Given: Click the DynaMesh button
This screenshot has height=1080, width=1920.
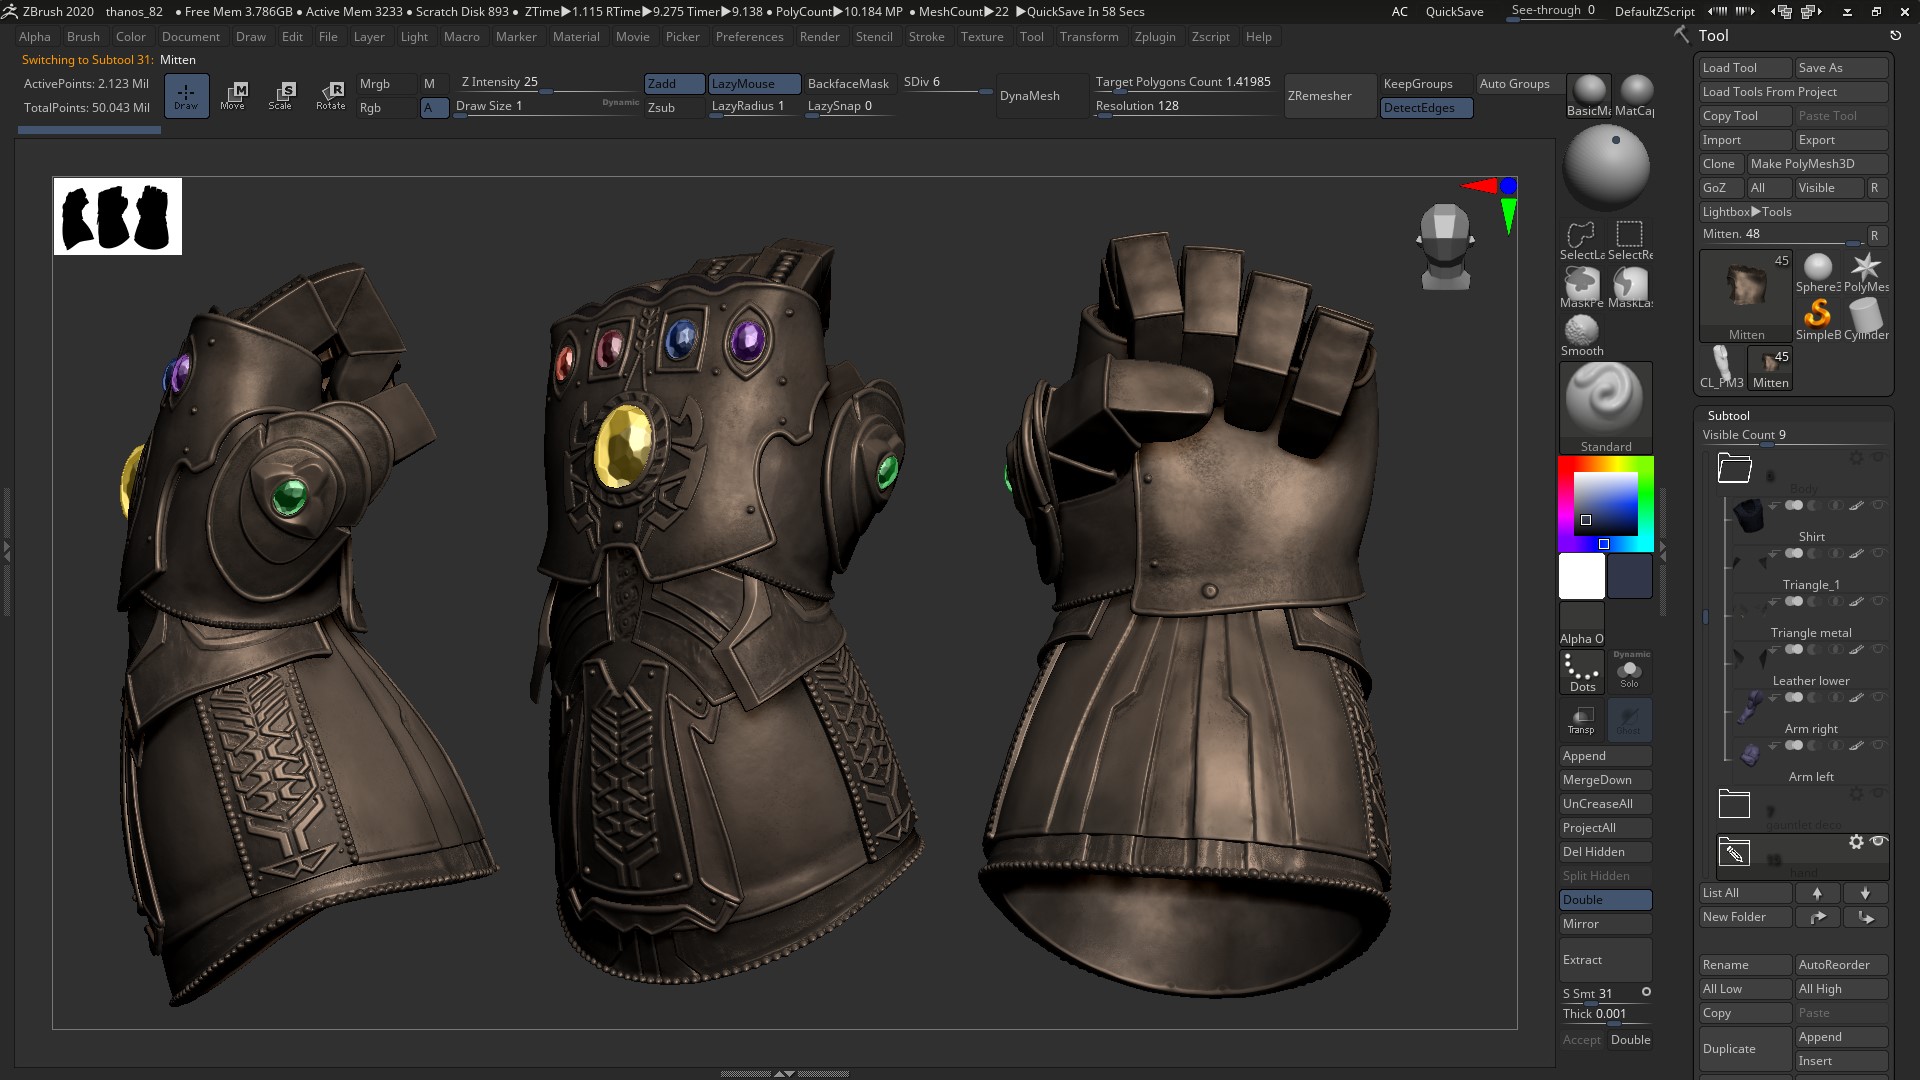Looking at the screenshot, I should pyautogui.click(x=1042, y=96).
